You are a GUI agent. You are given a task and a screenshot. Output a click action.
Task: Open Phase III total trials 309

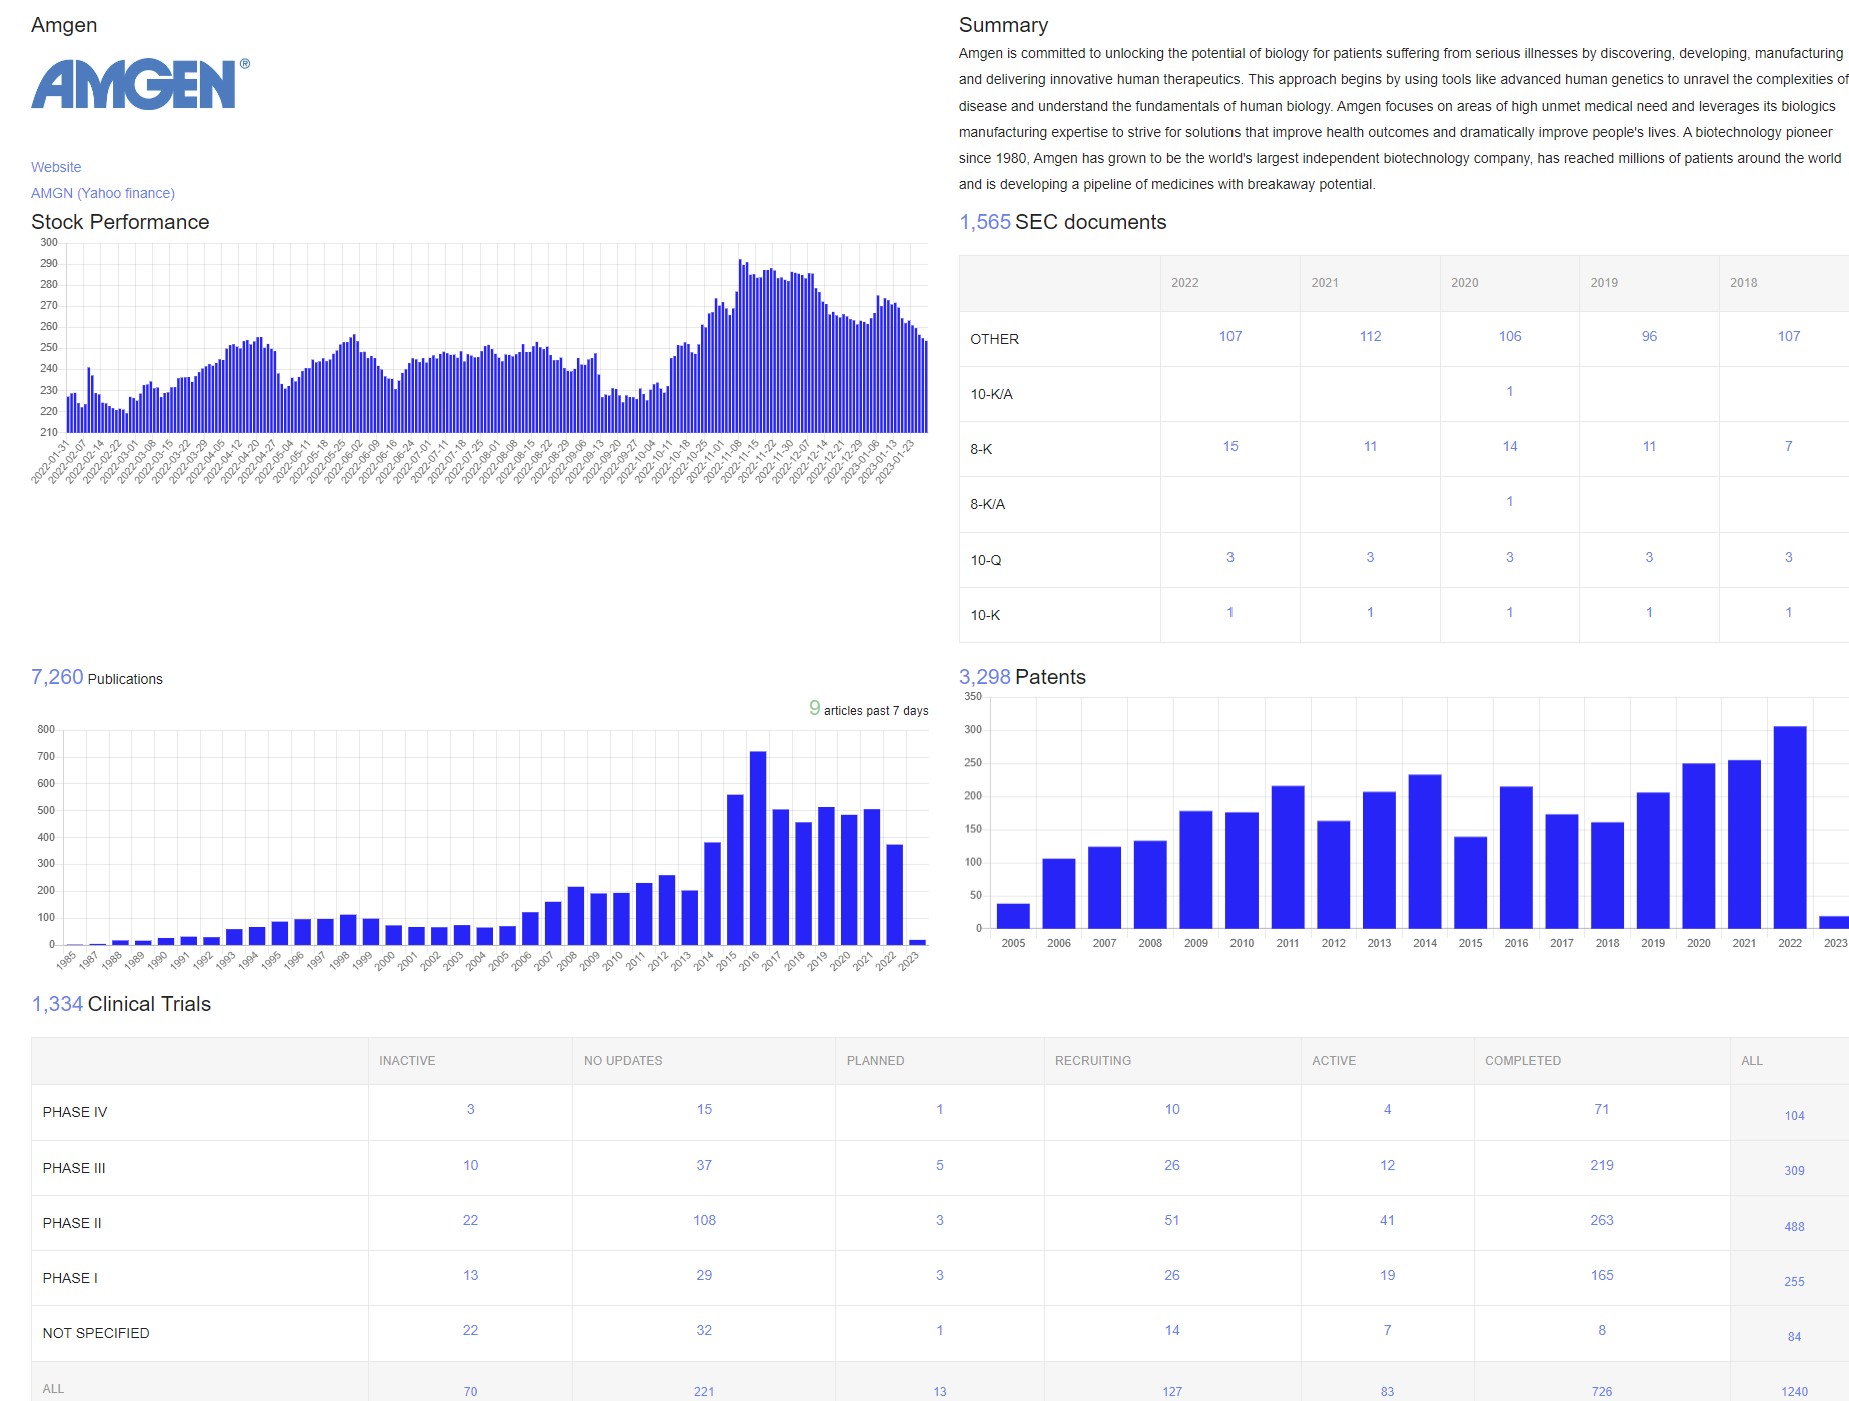click(x=1795, y=1171)
